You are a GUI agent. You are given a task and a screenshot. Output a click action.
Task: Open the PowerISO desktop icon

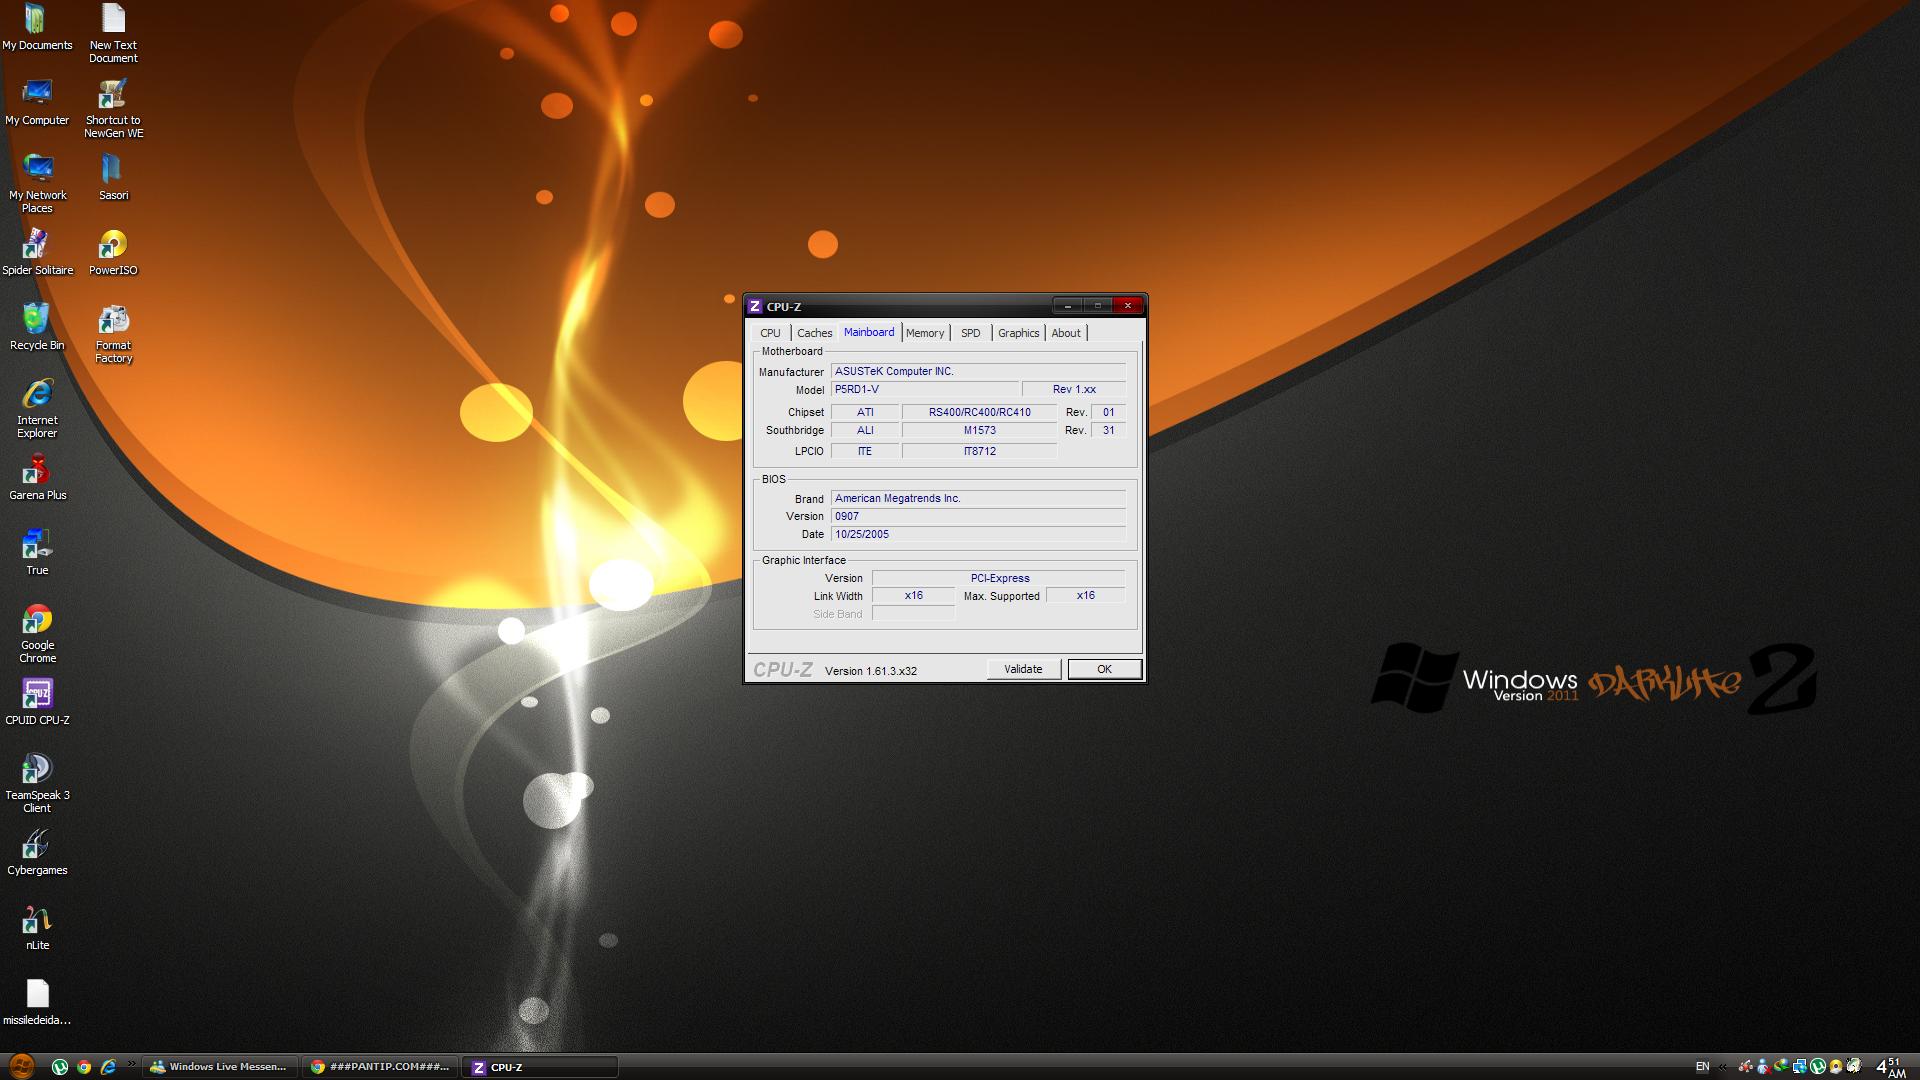(113, 246)
